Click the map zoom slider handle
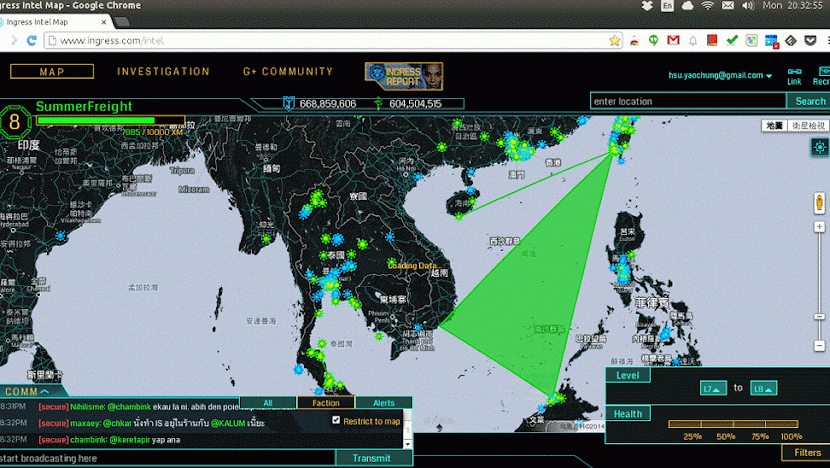 coord(819,317)
